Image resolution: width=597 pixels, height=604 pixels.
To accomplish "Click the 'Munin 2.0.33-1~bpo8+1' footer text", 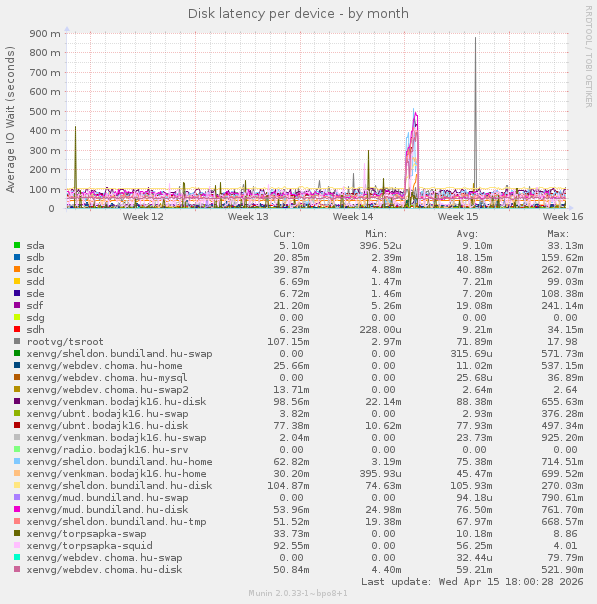I will tap(298, 593).
